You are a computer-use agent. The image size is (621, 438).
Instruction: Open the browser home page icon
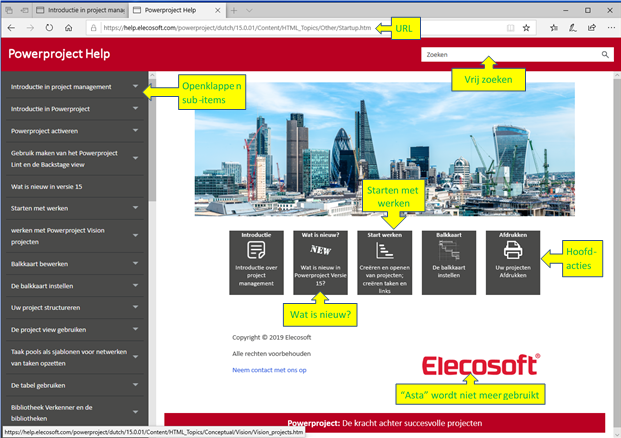pos(69,28)
